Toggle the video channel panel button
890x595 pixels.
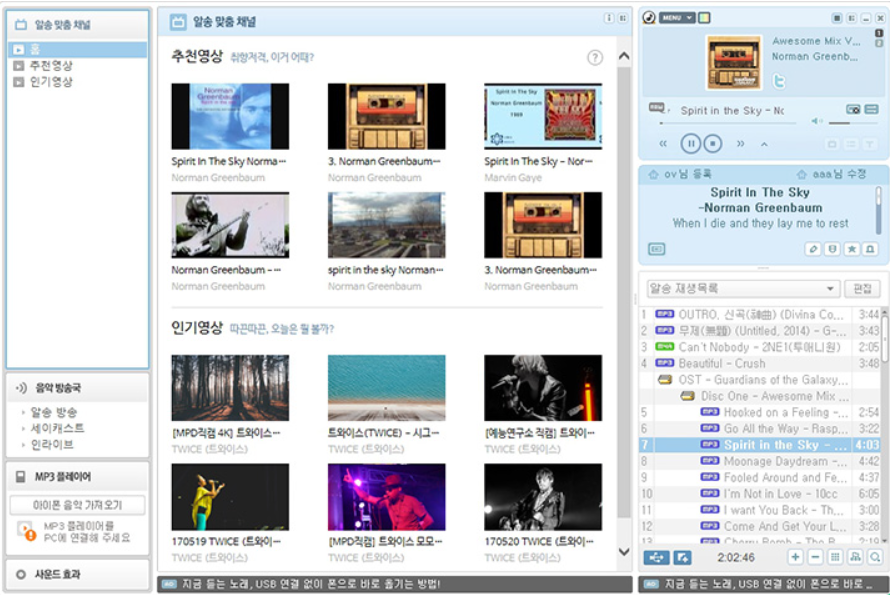click(832, 144)
